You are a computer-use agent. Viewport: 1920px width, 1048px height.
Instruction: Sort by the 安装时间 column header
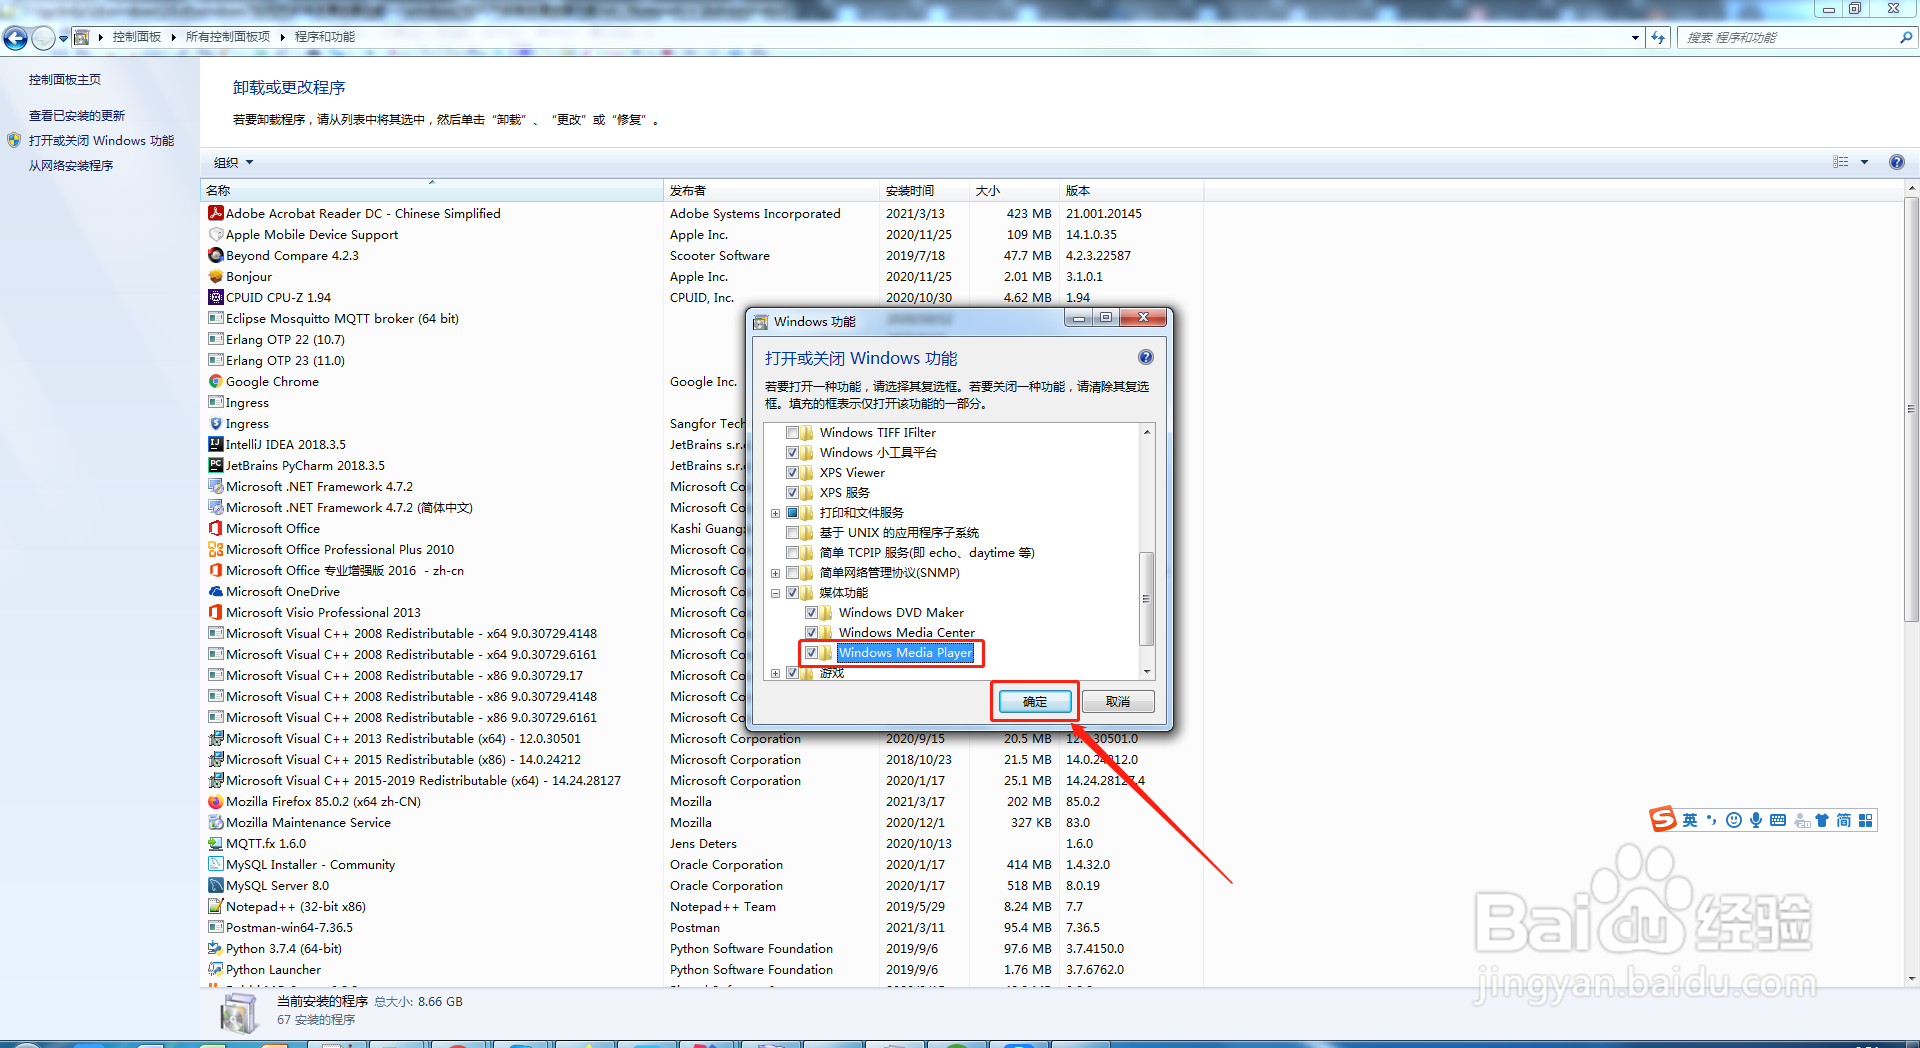[x=924, y=190]
